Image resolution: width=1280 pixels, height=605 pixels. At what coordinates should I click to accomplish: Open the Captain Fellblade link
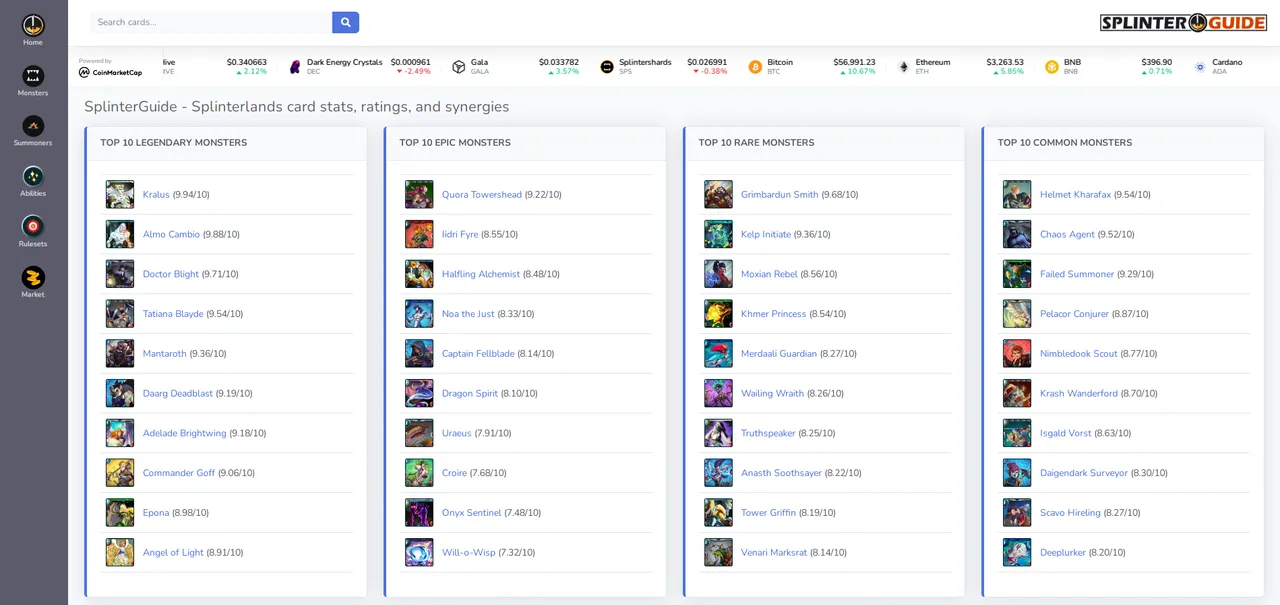(x=478, y=354)
